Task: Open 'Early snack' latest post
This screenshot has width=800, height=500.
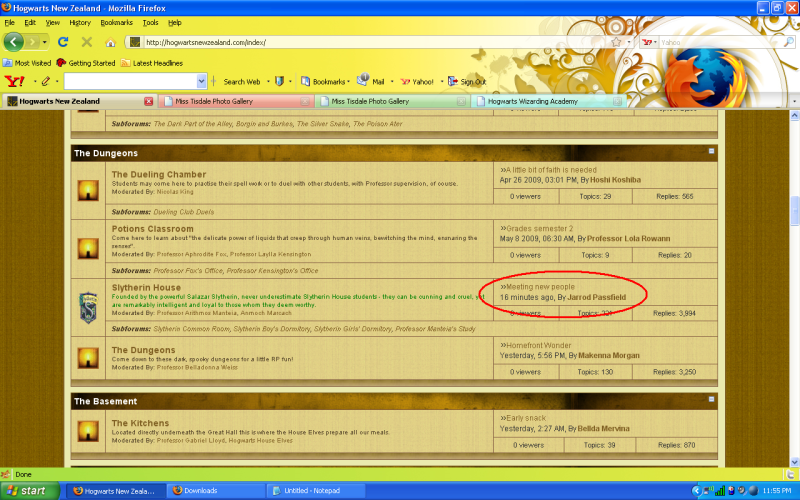Action: click(526, 418)
